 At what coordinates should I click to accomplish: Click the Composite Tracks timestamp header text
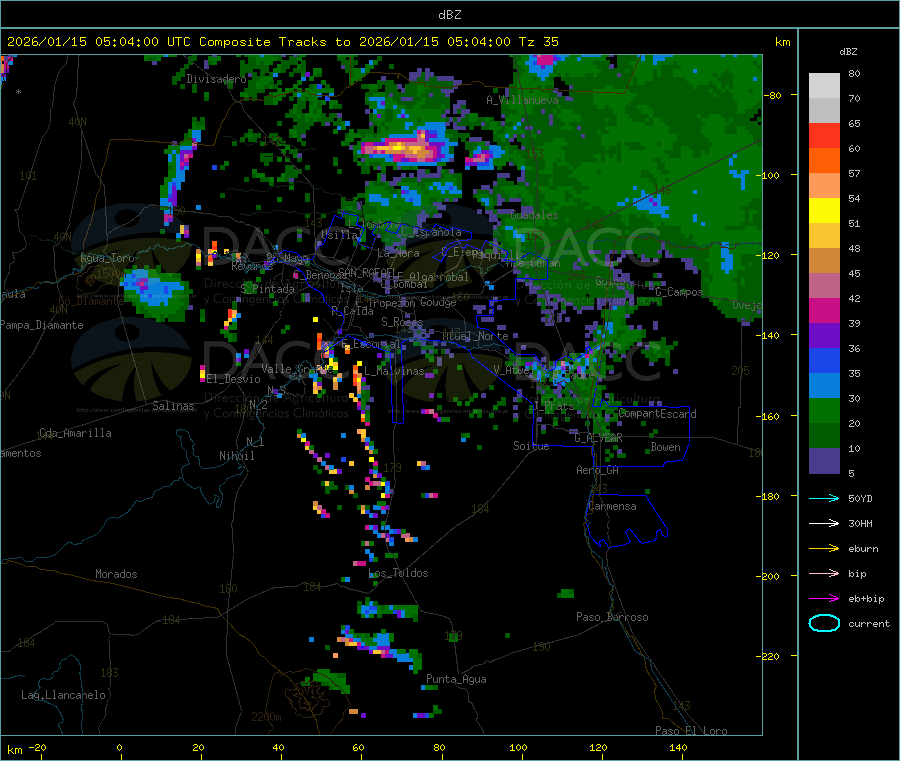coord(282,42)
